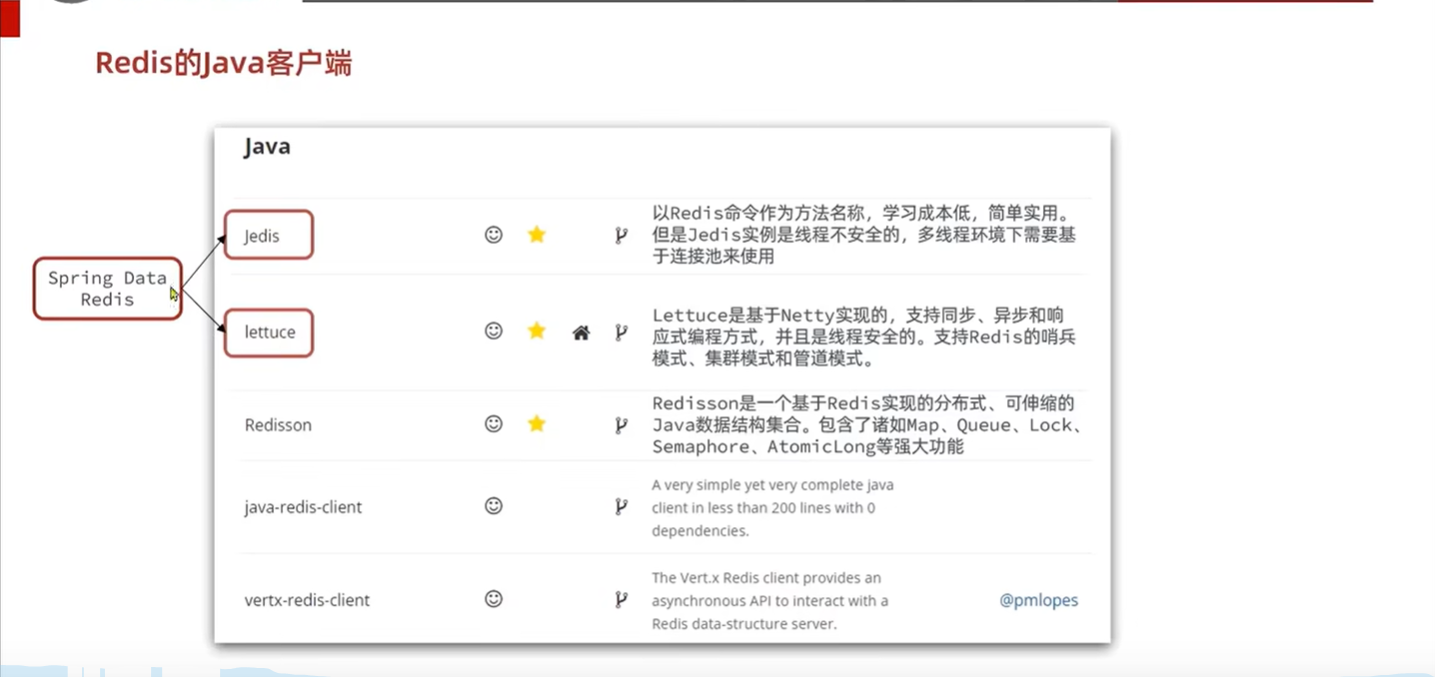The width and height of the screenshot is (1435, 677).
Task: Click the smiley icon in the lettuce row
Action: 493,331
